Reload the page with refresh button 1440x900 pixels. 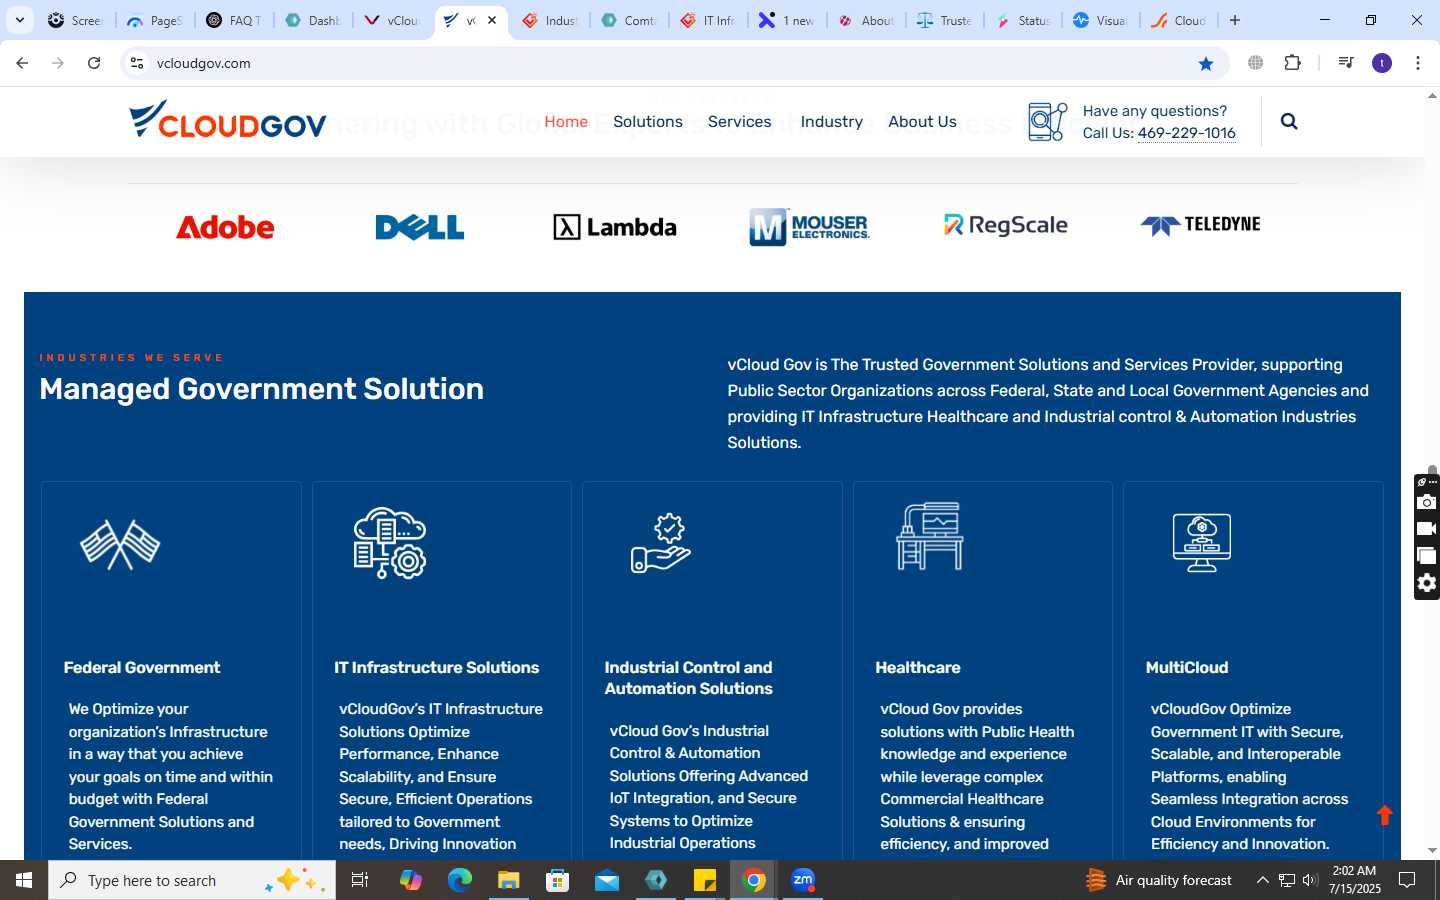pyautogui.click(x=94, y=63)
